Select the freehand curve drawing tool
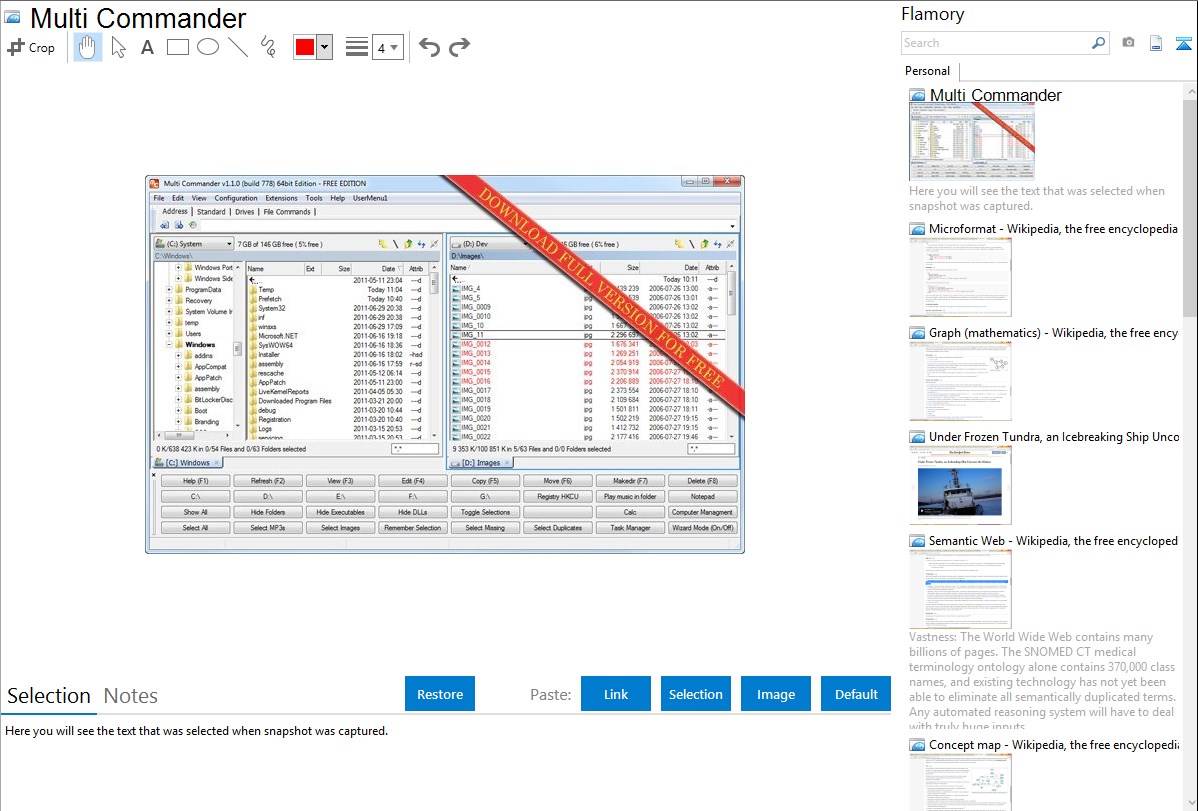 pos(268,47)
